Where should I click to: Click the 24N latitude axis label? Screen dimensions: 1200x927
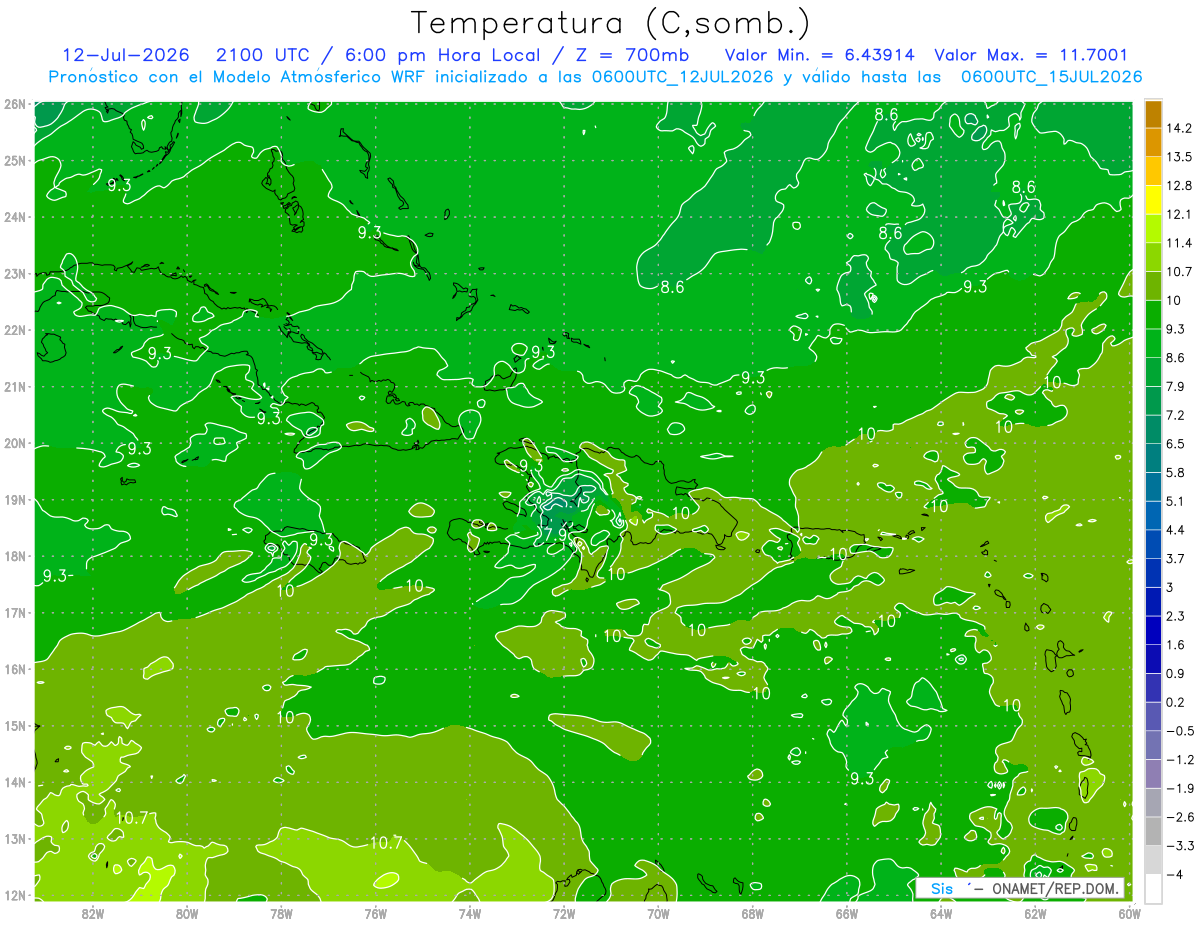coord(15,217)
